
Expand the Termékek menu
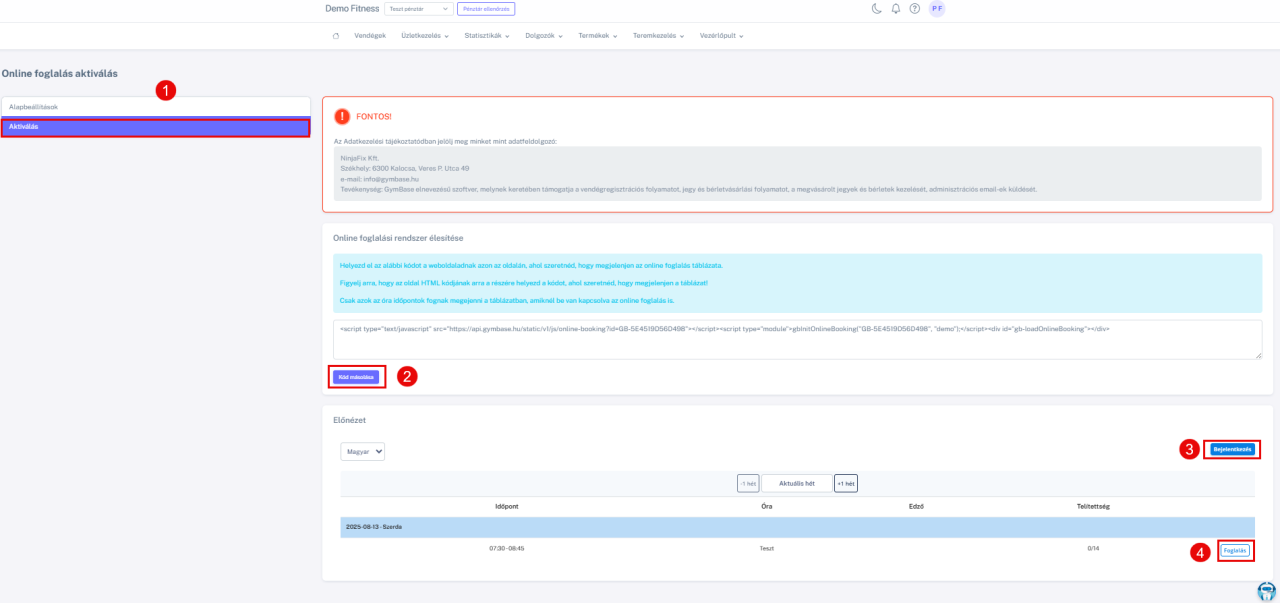(598, 36)
